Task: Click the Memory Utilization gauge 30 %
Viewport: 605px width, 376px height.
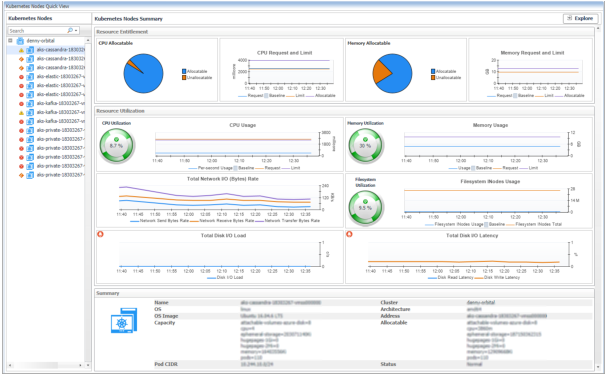Action: click(x=365, y=146)
